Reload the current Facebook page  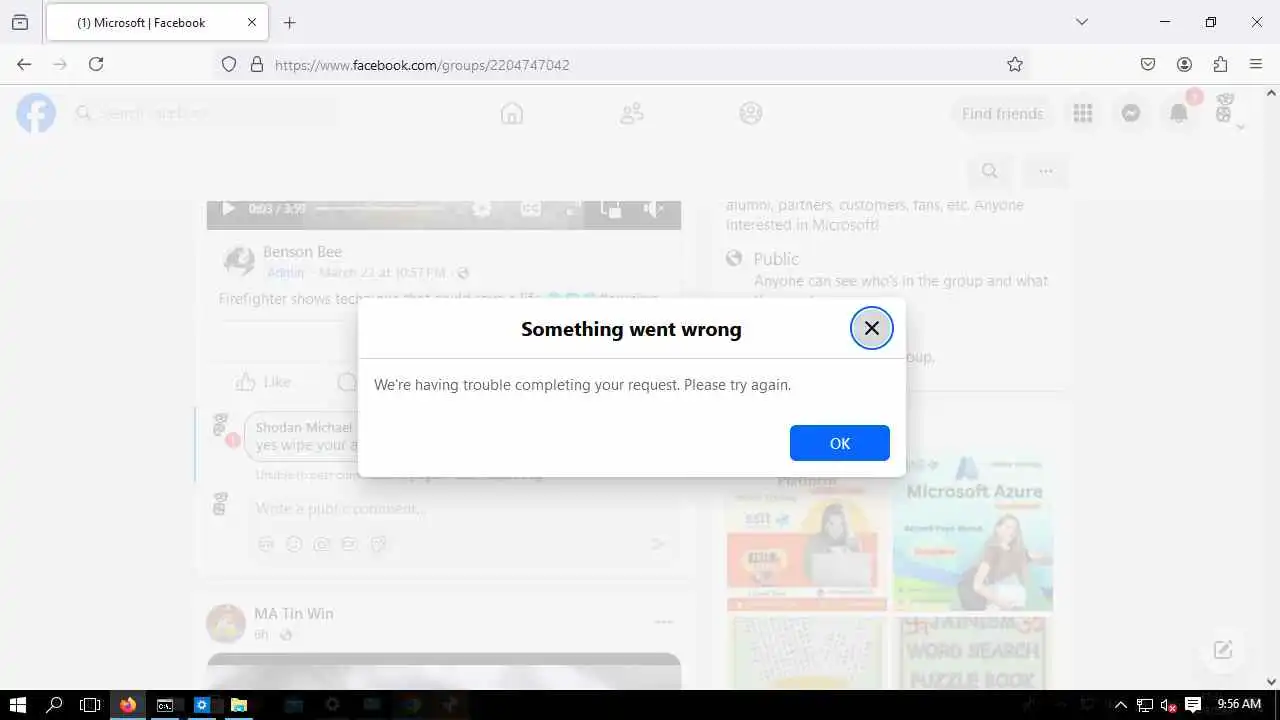click(96, 64)
